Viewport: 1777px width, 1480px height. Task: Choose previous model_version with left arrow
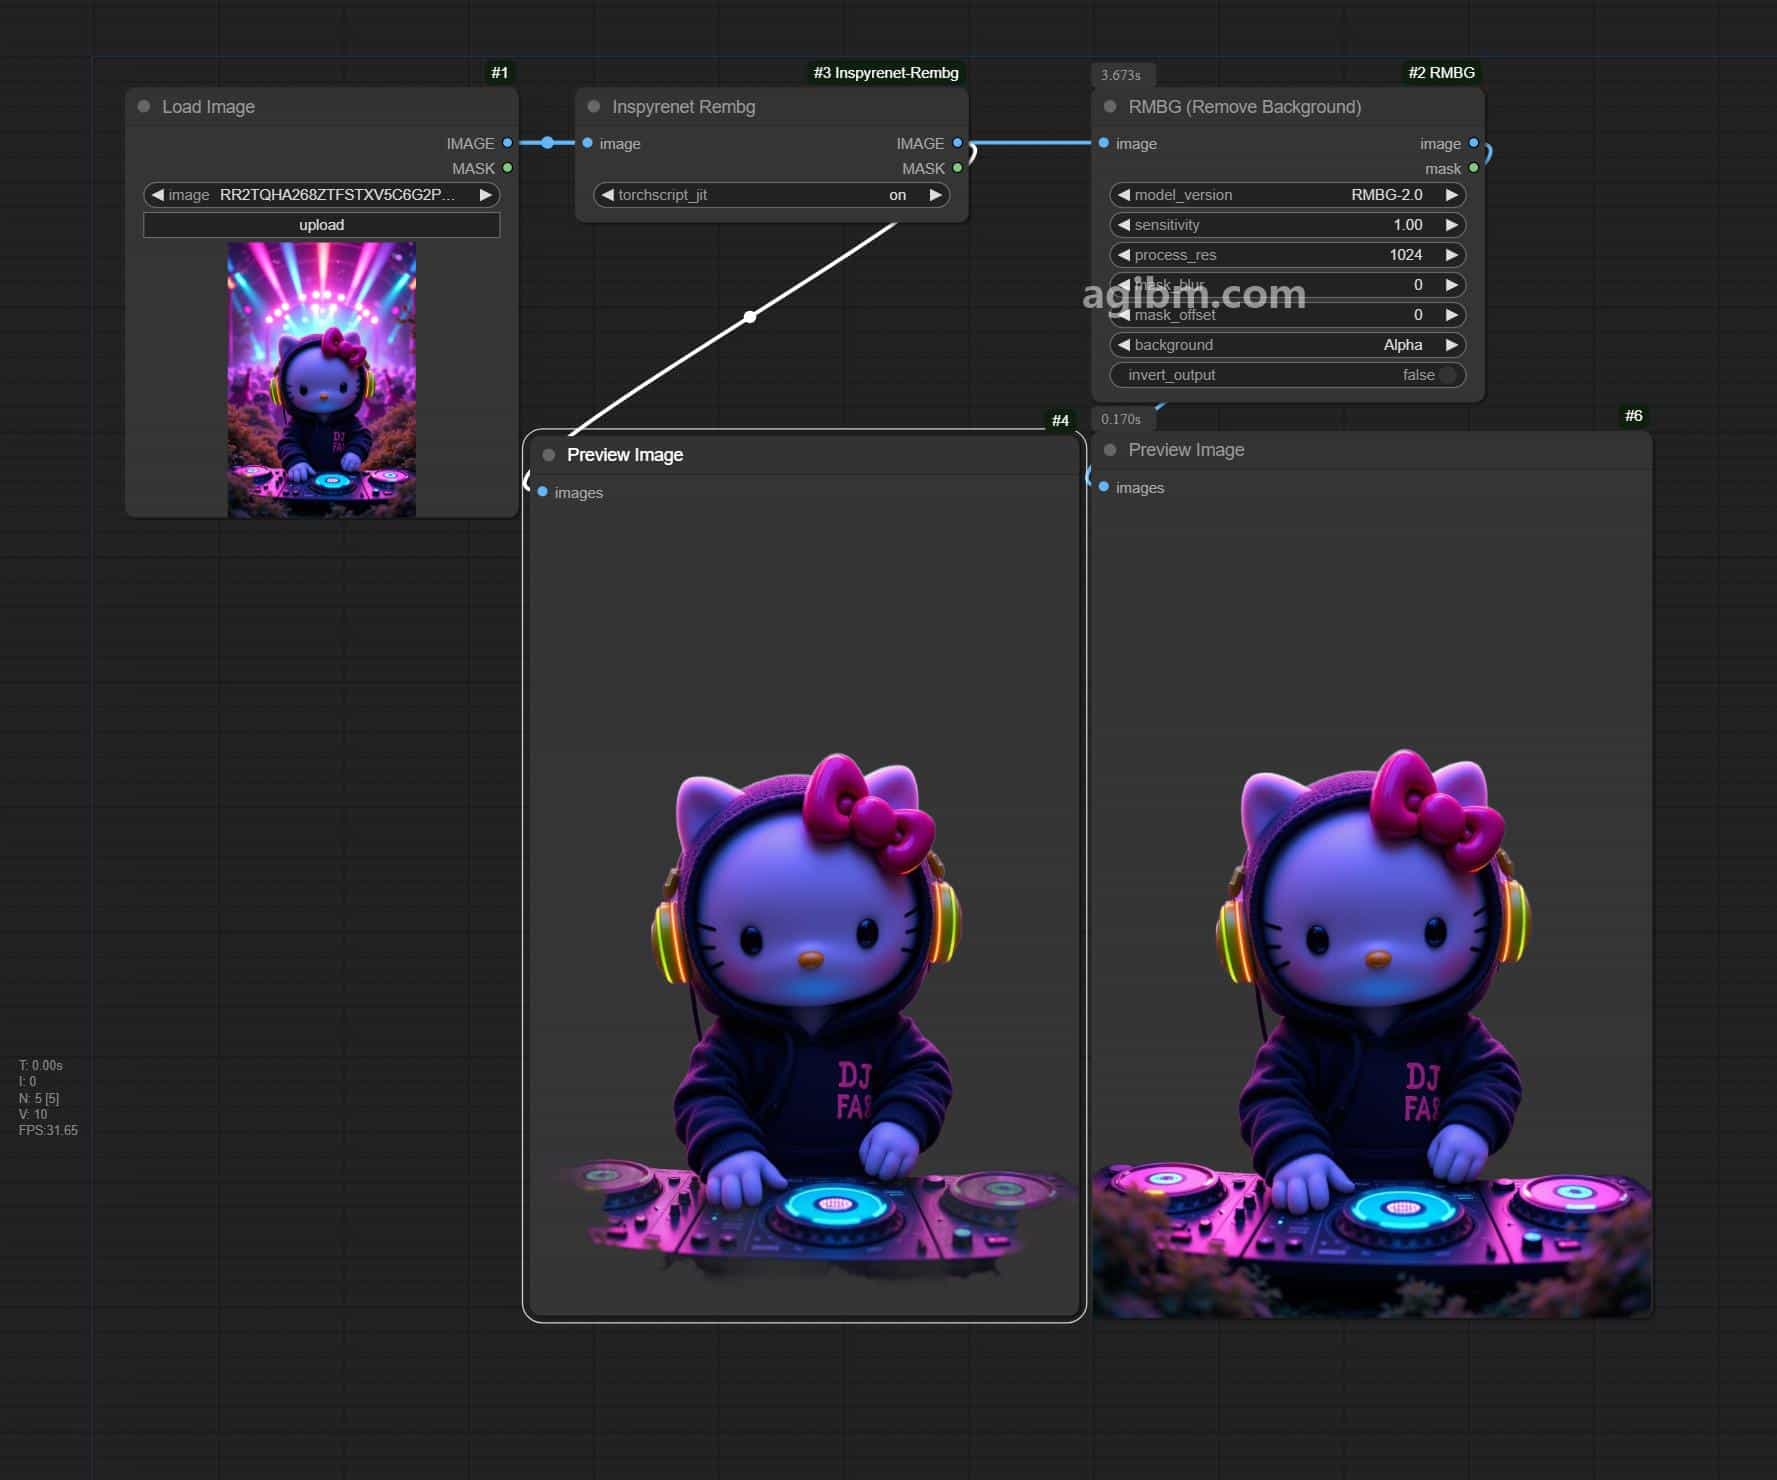coord(1124,195)
